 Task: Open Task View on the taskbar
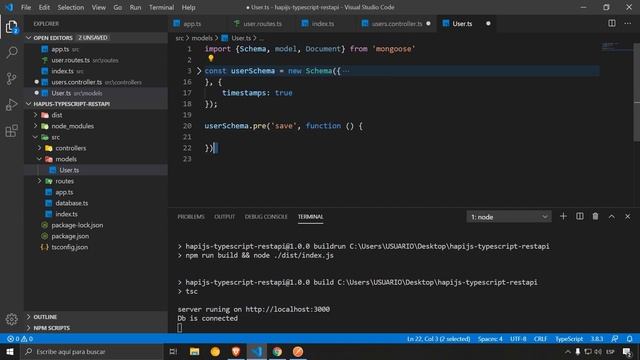coord(173,351)
